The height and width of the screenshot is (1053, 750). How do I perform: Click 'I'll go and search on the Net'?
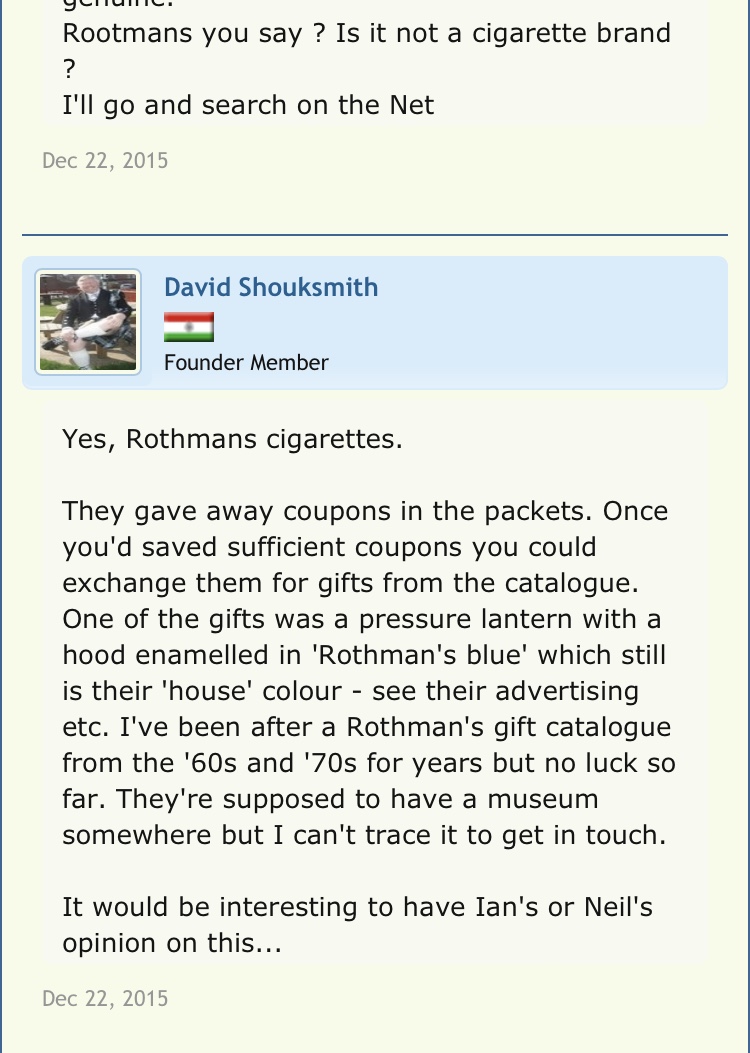click(248, 105)
